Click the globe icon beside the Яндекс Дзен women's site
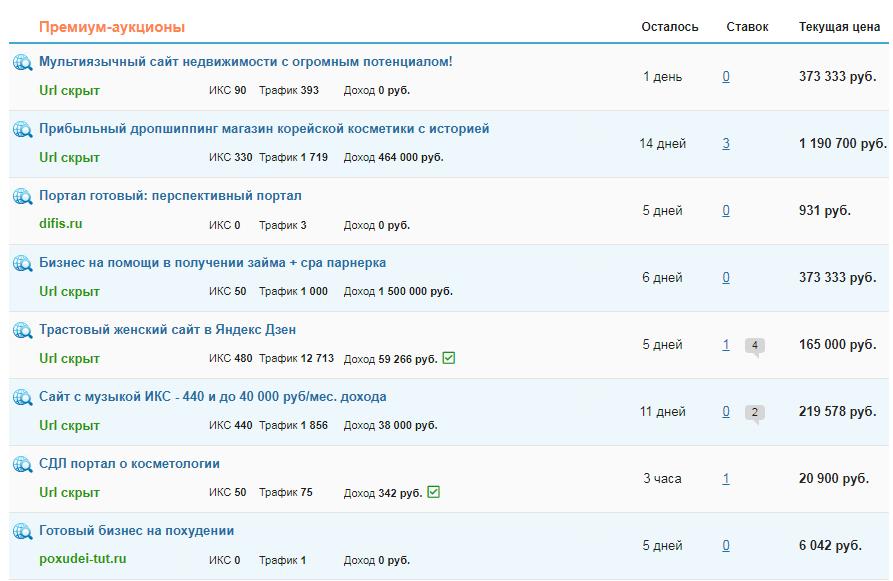Image resolution: width=893 pixels, height=581 pixels. tap(23, 330)
